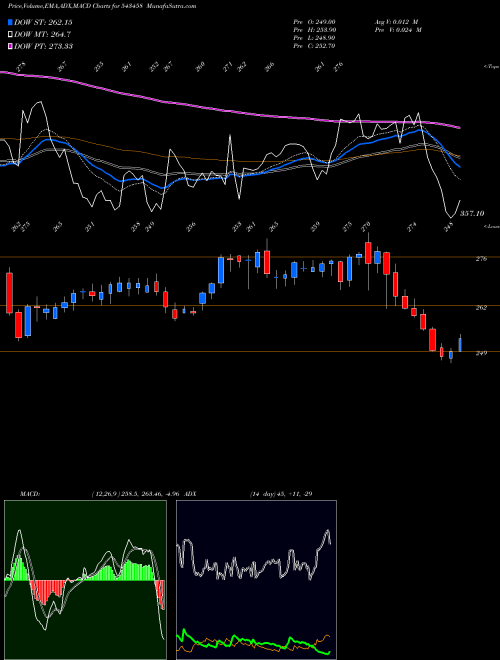This screenshot has width=500, height=660.
Task: Click the 276 price axis label
Action: (x=481, y=259)
